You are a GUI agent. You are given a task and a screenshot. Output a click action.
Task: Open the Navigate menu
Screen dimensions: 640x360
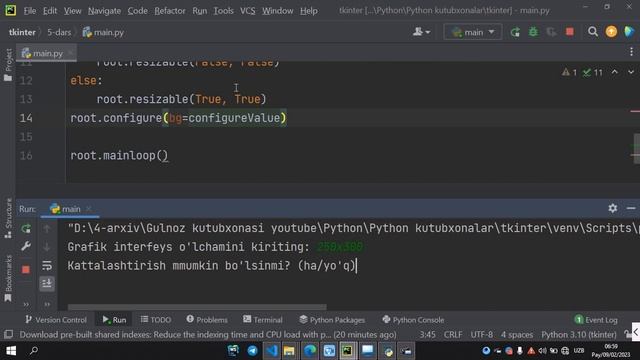tap(104, 11)
